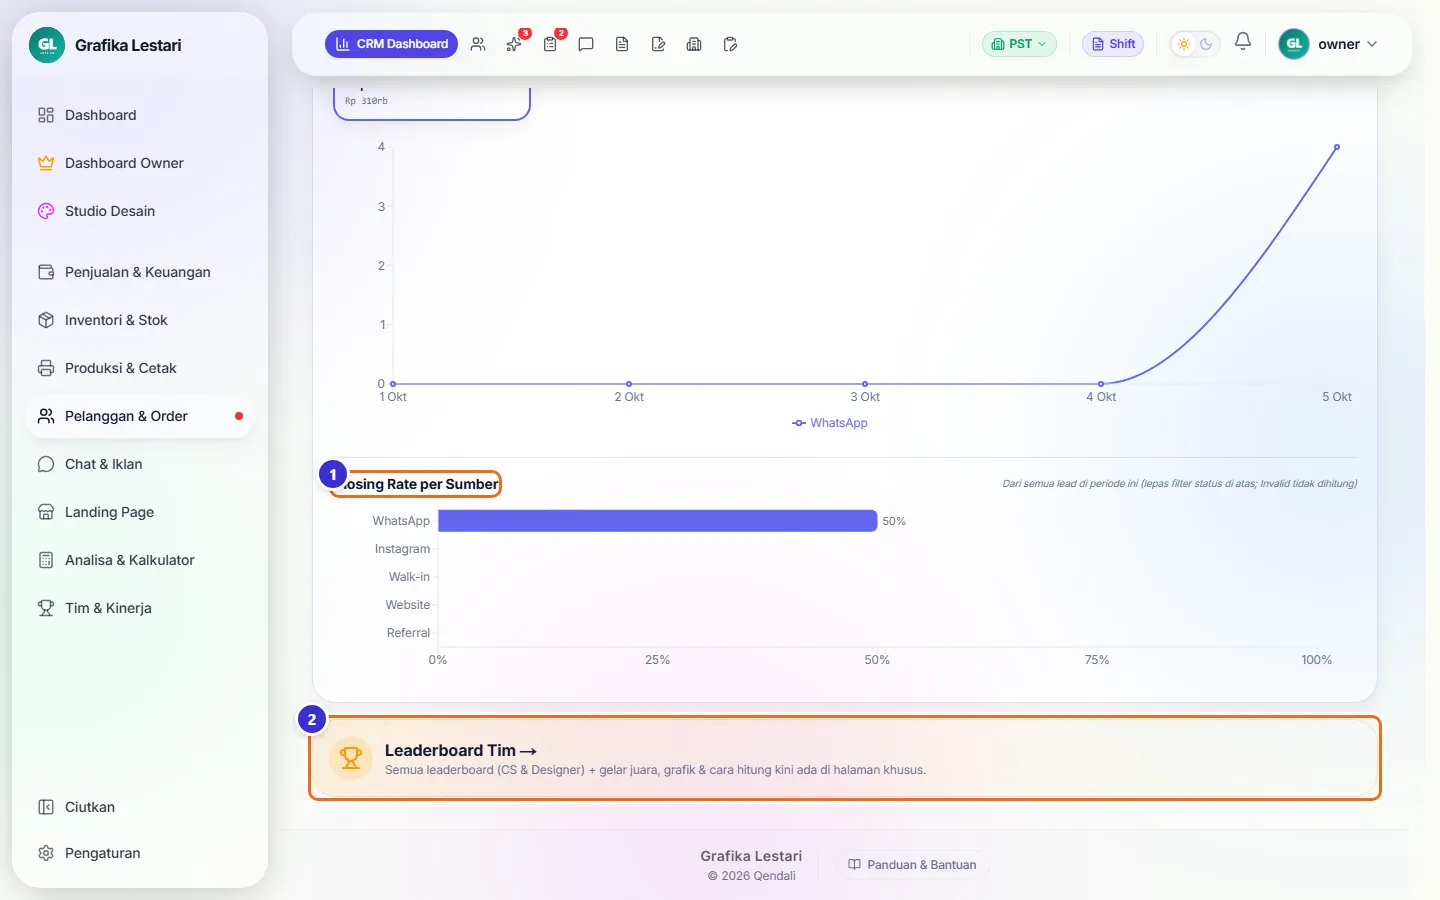Click the 'Grafika Lestari' footer text
Screen dimensions: 1440x900
[751, 856]
